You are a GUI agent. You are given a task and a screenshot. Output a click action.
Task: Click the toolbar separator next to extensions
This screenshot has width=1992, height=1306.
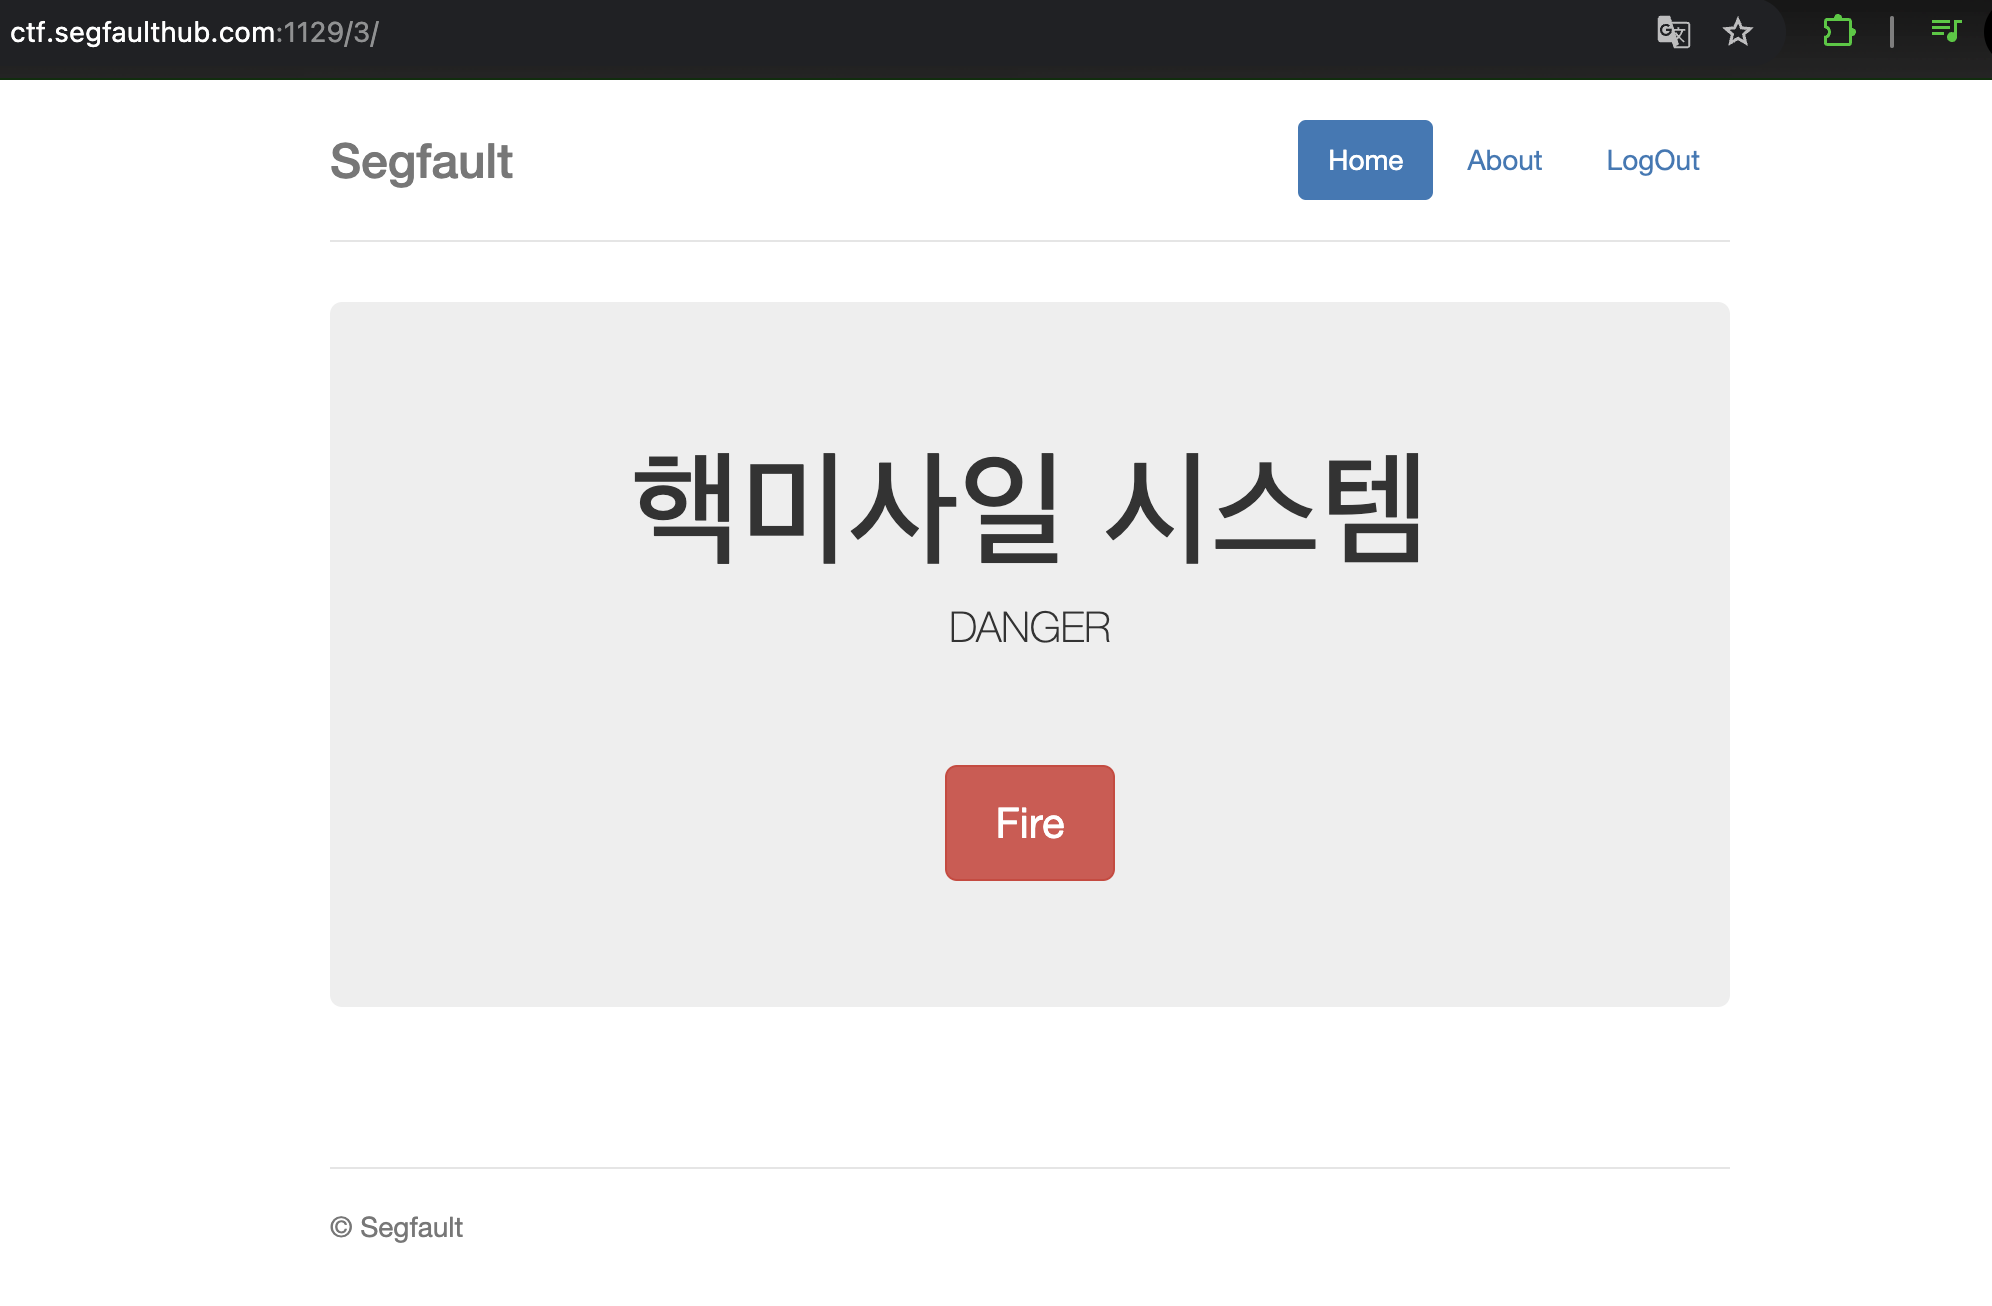[1892, 32]
